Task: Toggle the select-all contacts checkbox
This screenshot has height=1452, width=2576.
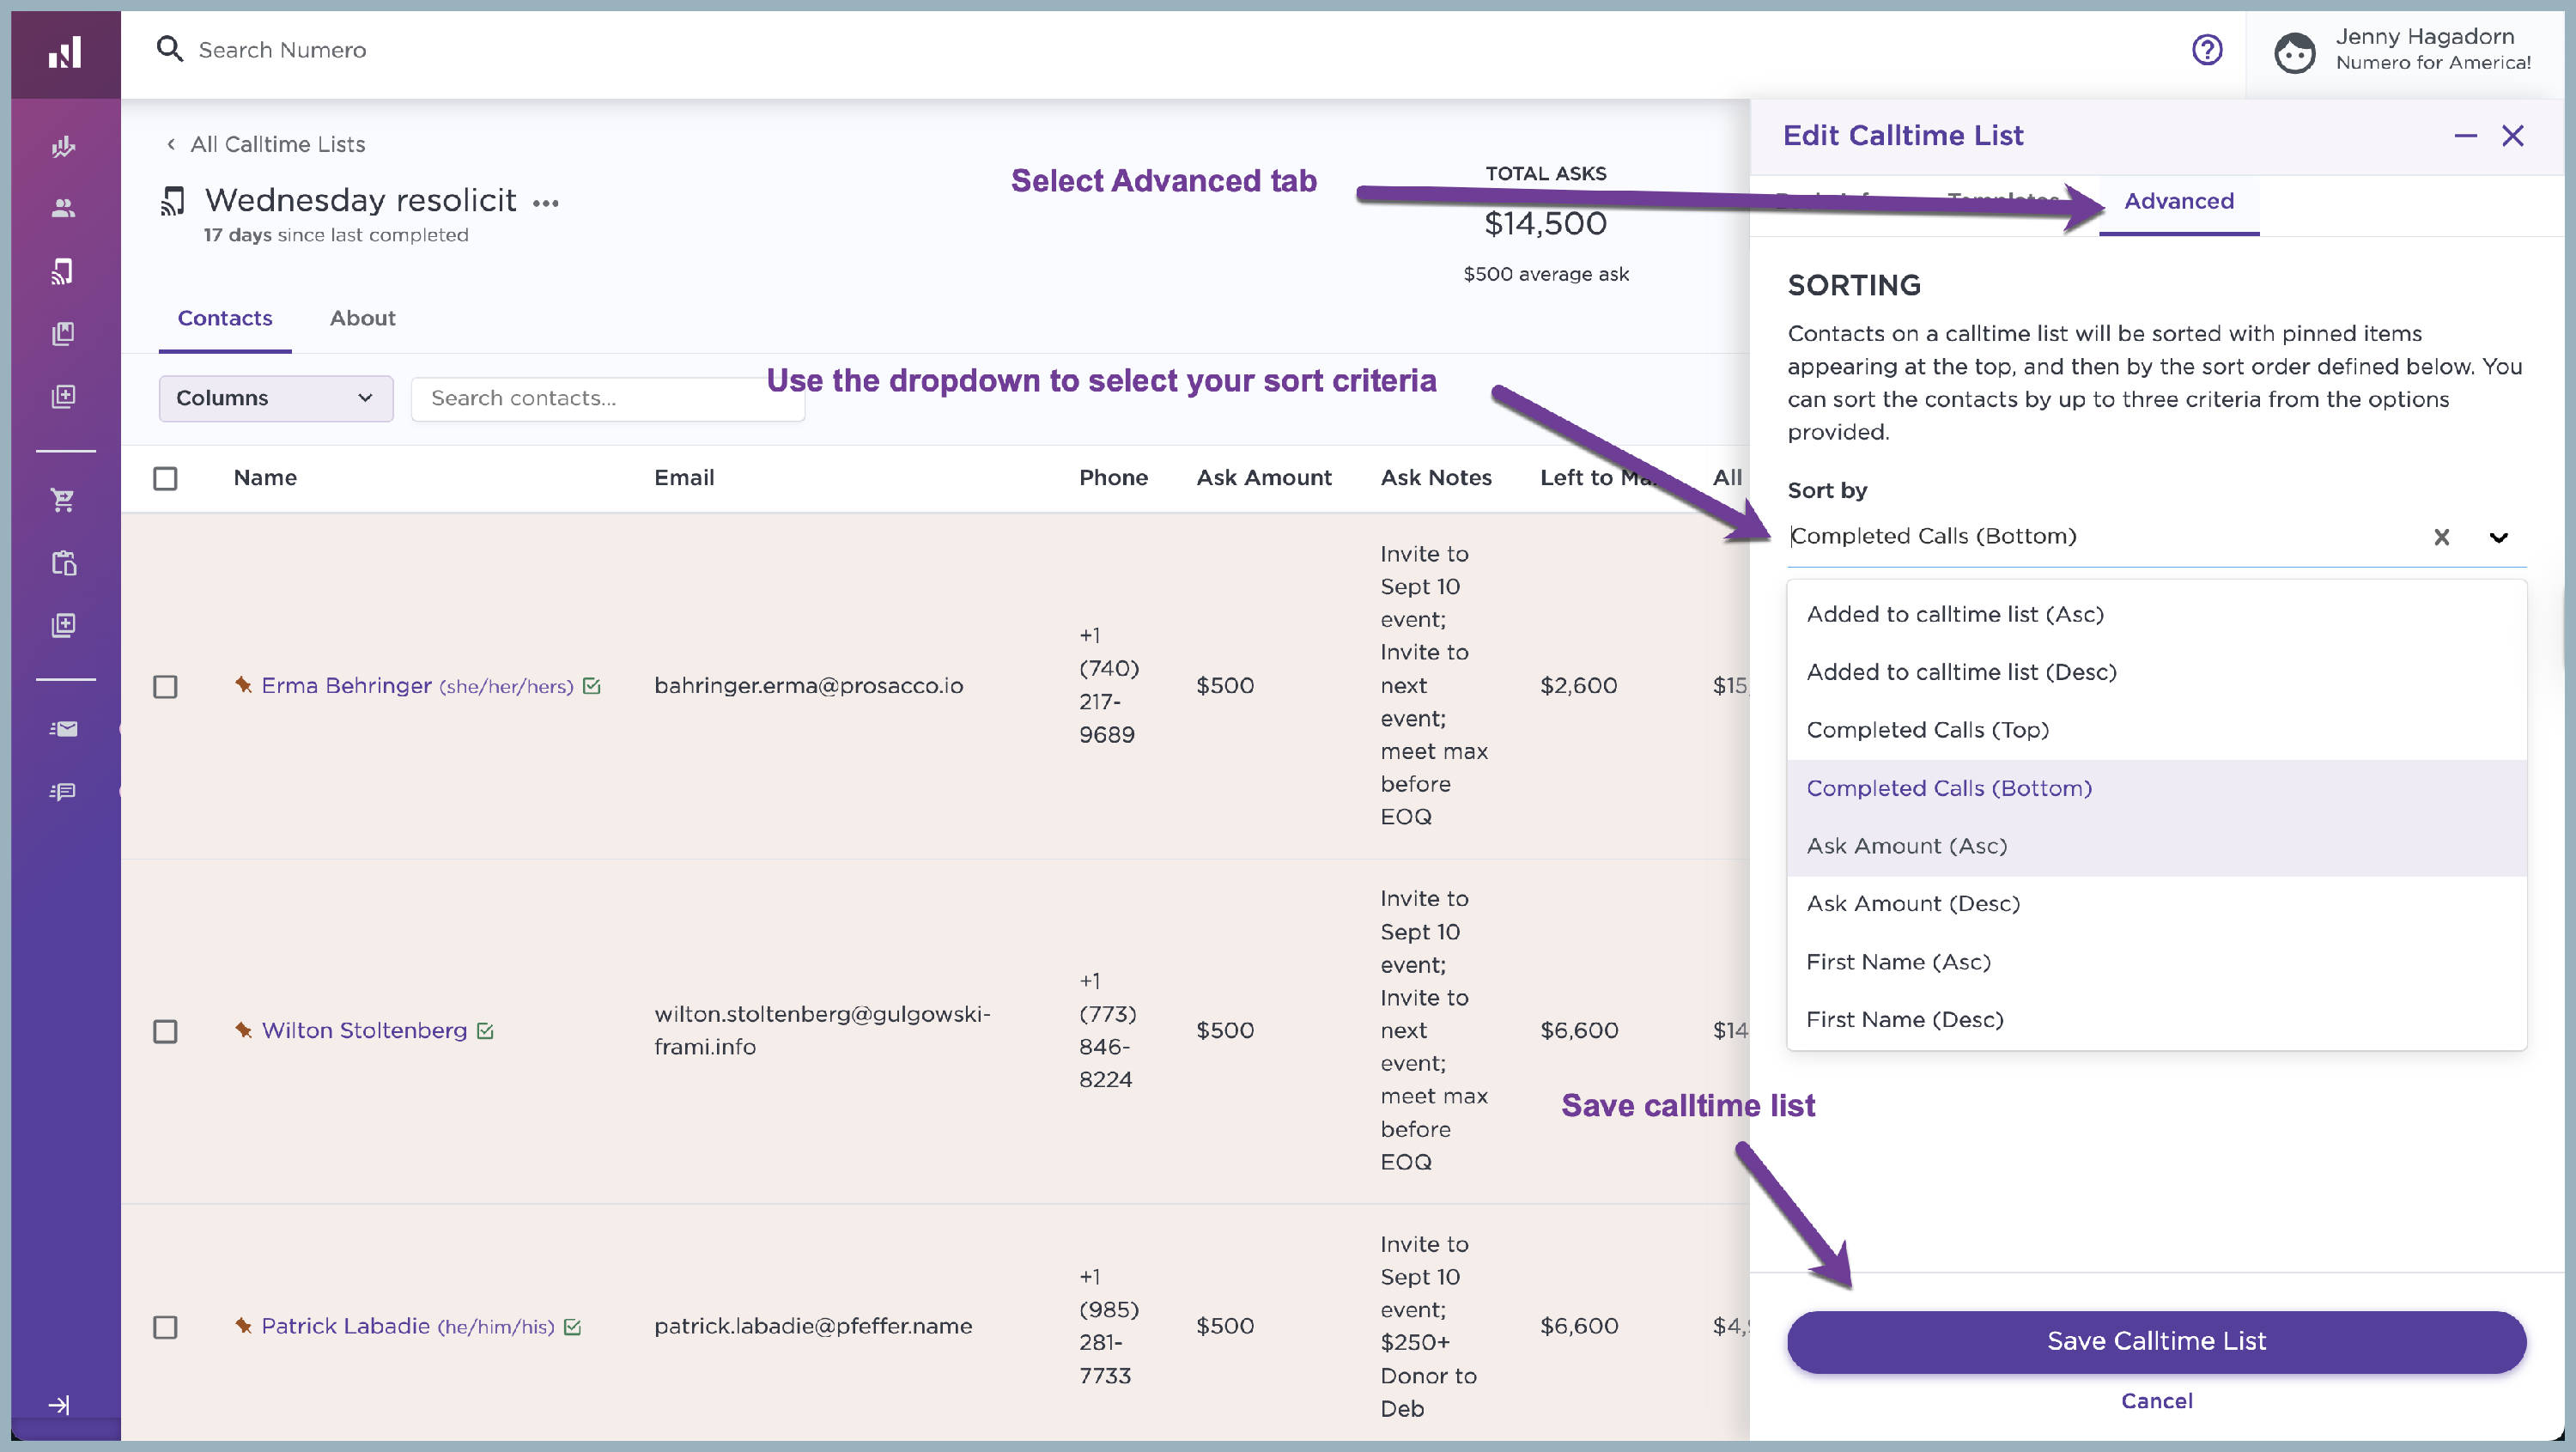Action: tap(165, 478)
